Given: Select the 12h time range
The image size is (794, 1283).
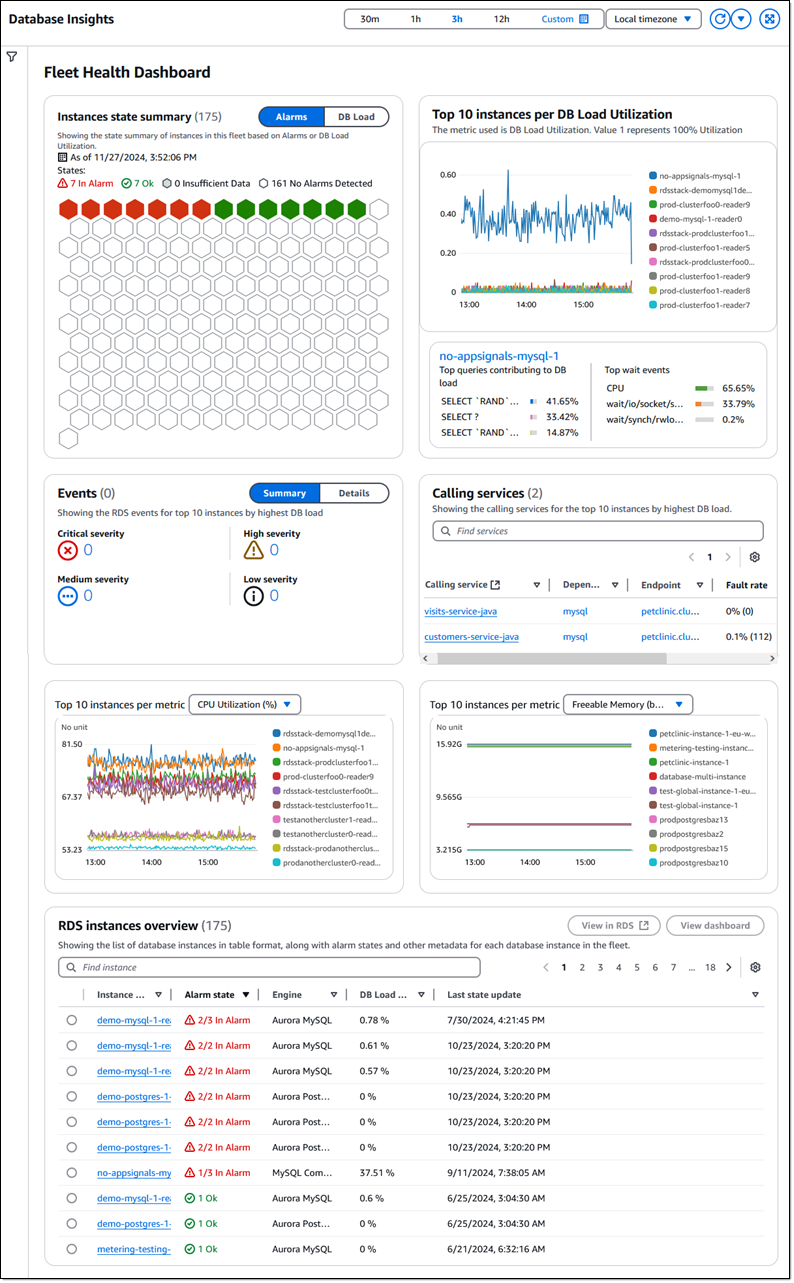Looking at the screenshot, I should click(x=502, y=19).
